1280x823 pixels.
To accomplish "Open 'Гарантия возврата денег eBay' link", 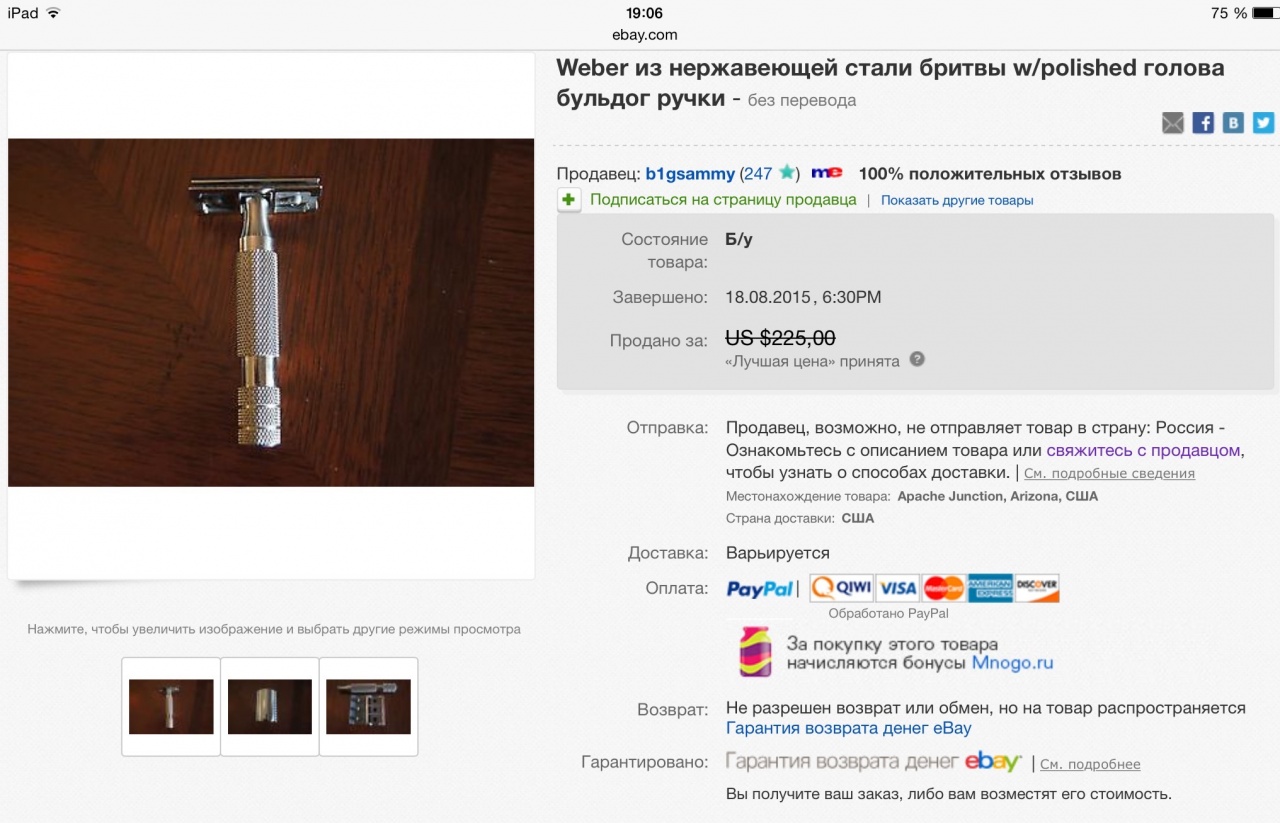I will 848,728.
